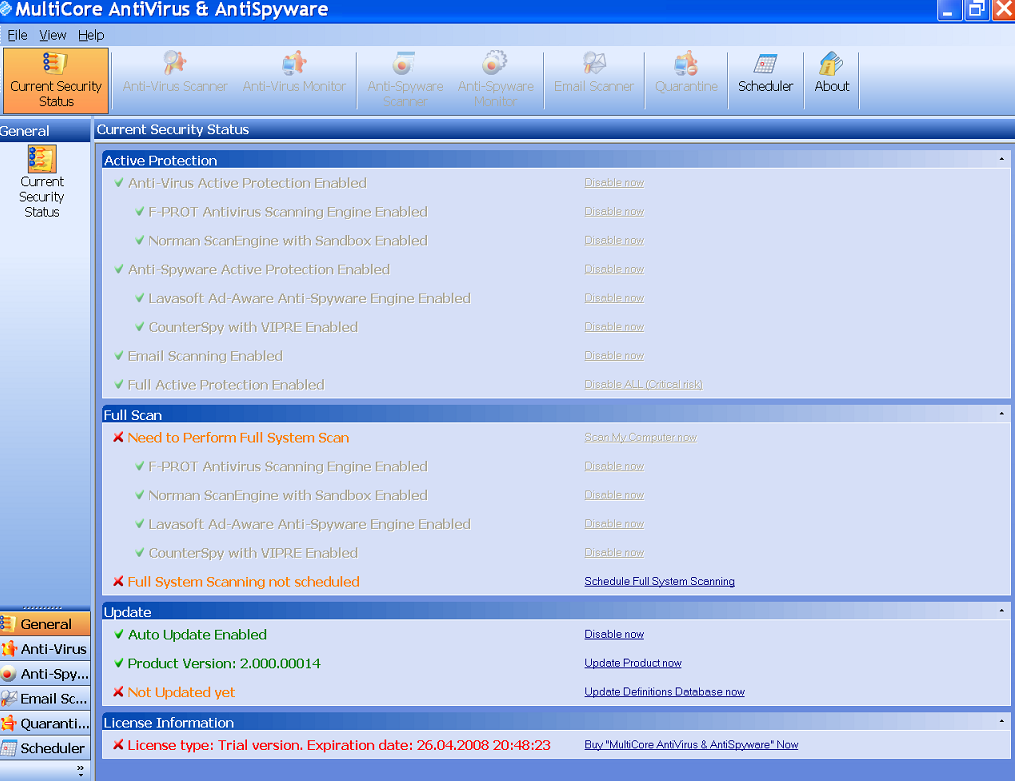Viewport: 1015px width, 781px height.
Task: Select Quaranti... in the sidebar navigation
Action: coord(45,723)
